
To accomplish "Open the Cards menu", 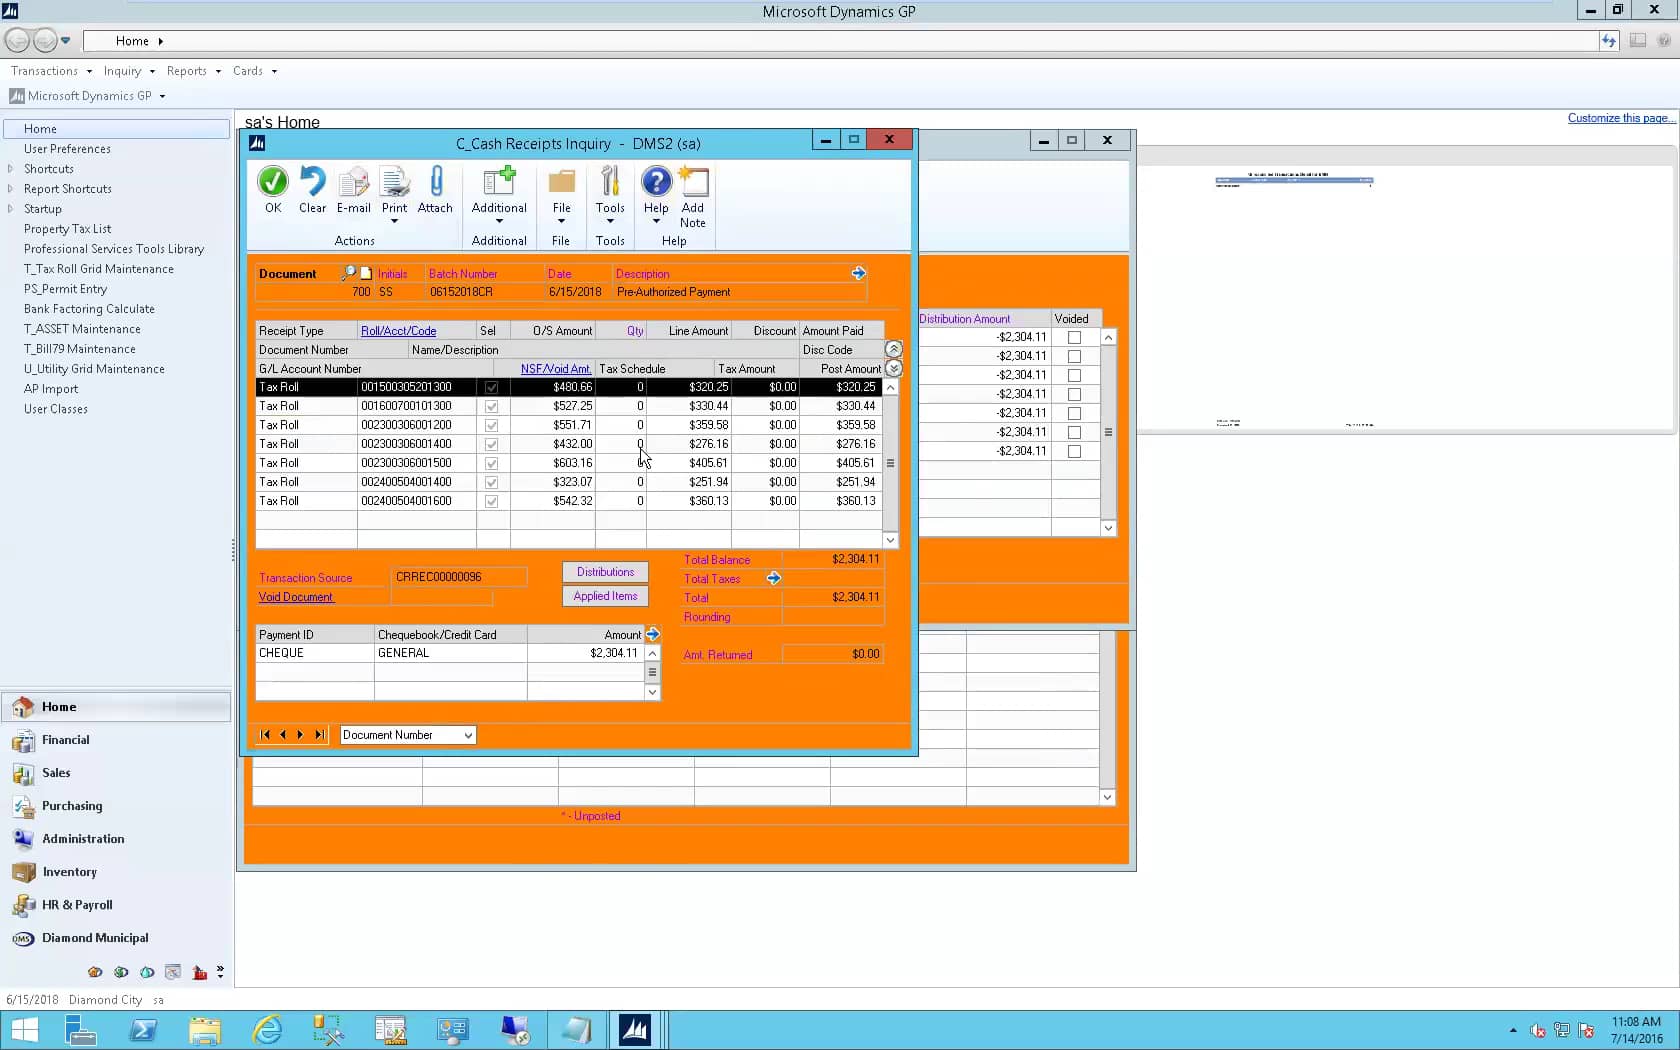I will [254, 71].
